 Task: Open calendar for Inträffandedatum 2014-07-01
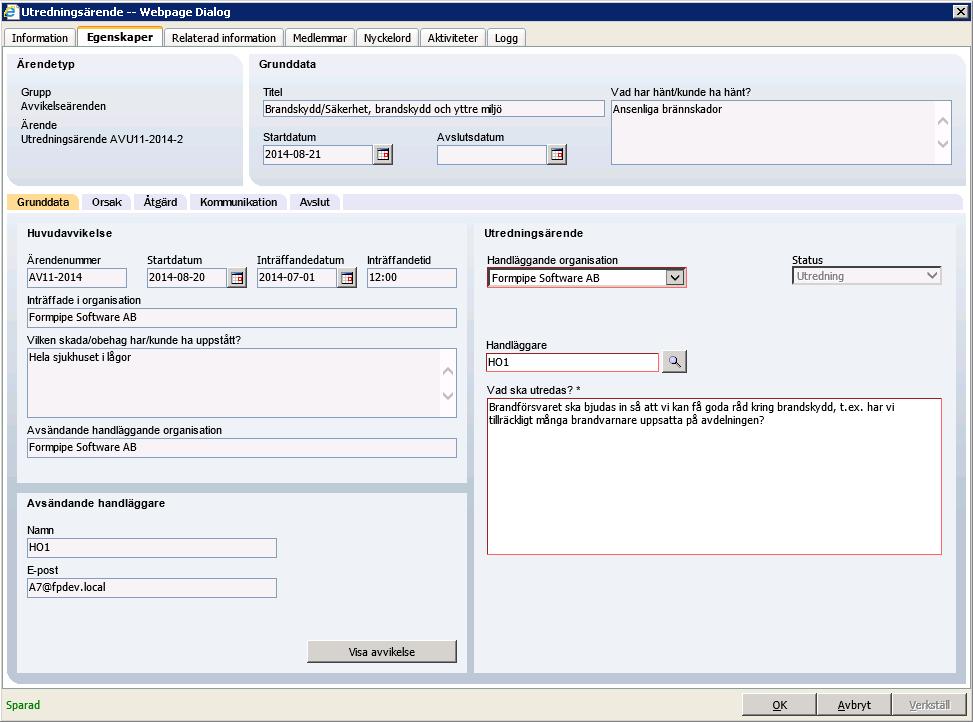[x=347, y=278]
